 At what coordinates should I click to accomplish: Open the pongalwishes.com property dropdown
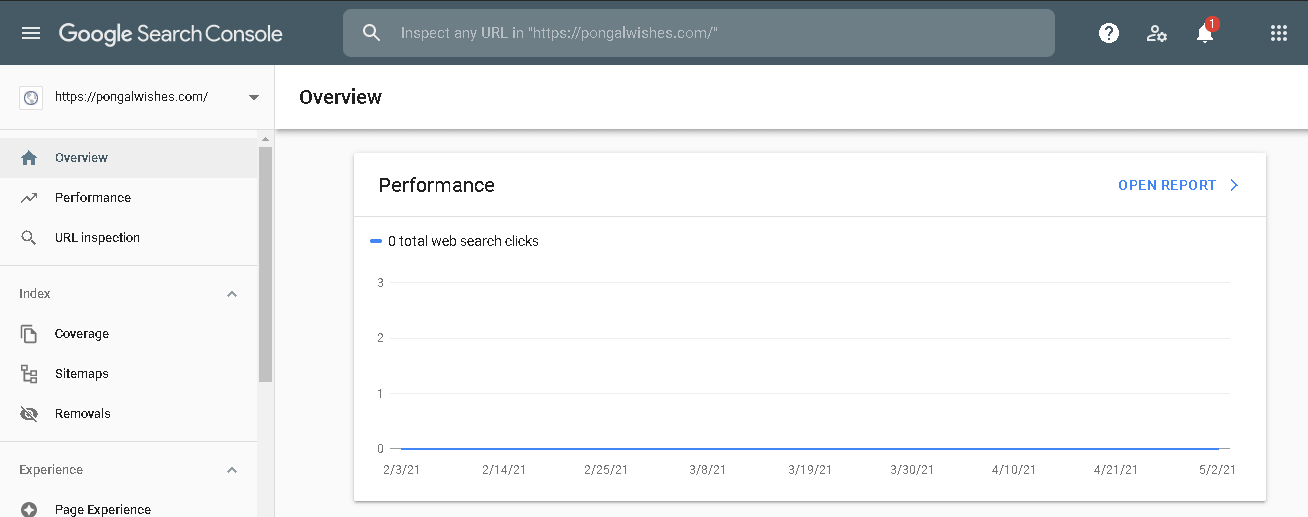click(x=253, y=97)
